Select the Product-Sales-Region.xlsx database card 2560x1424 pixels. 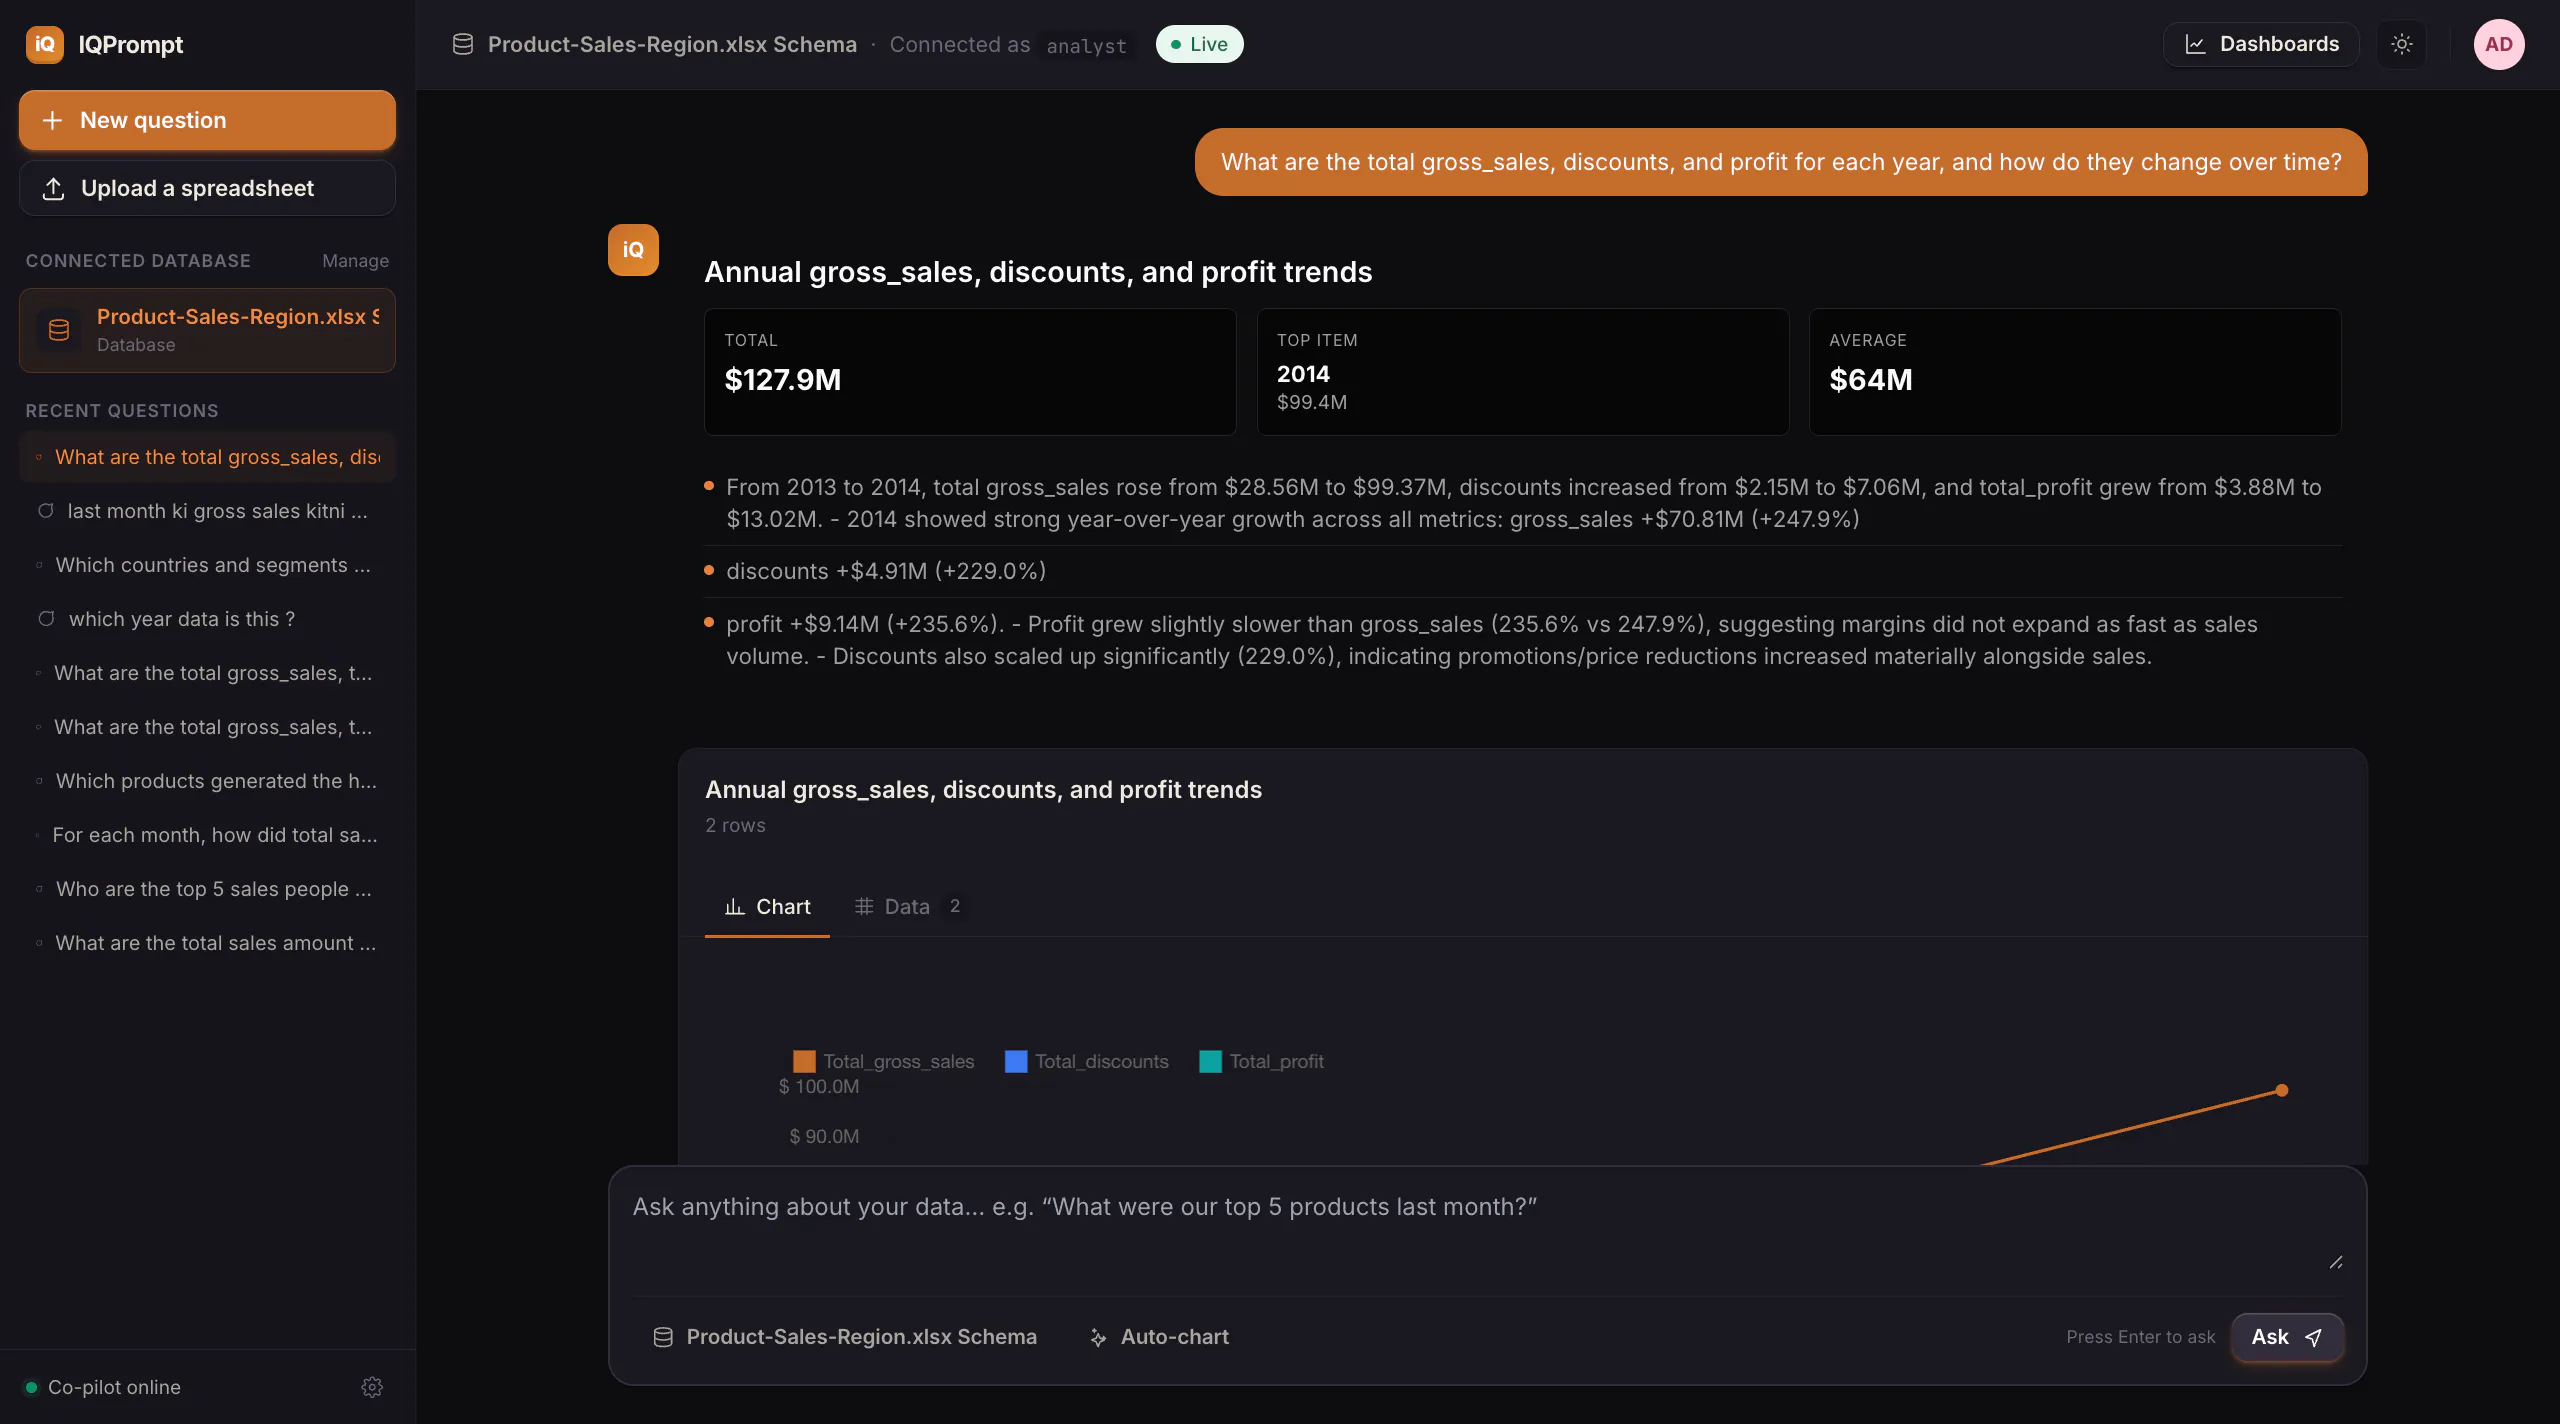207,330
